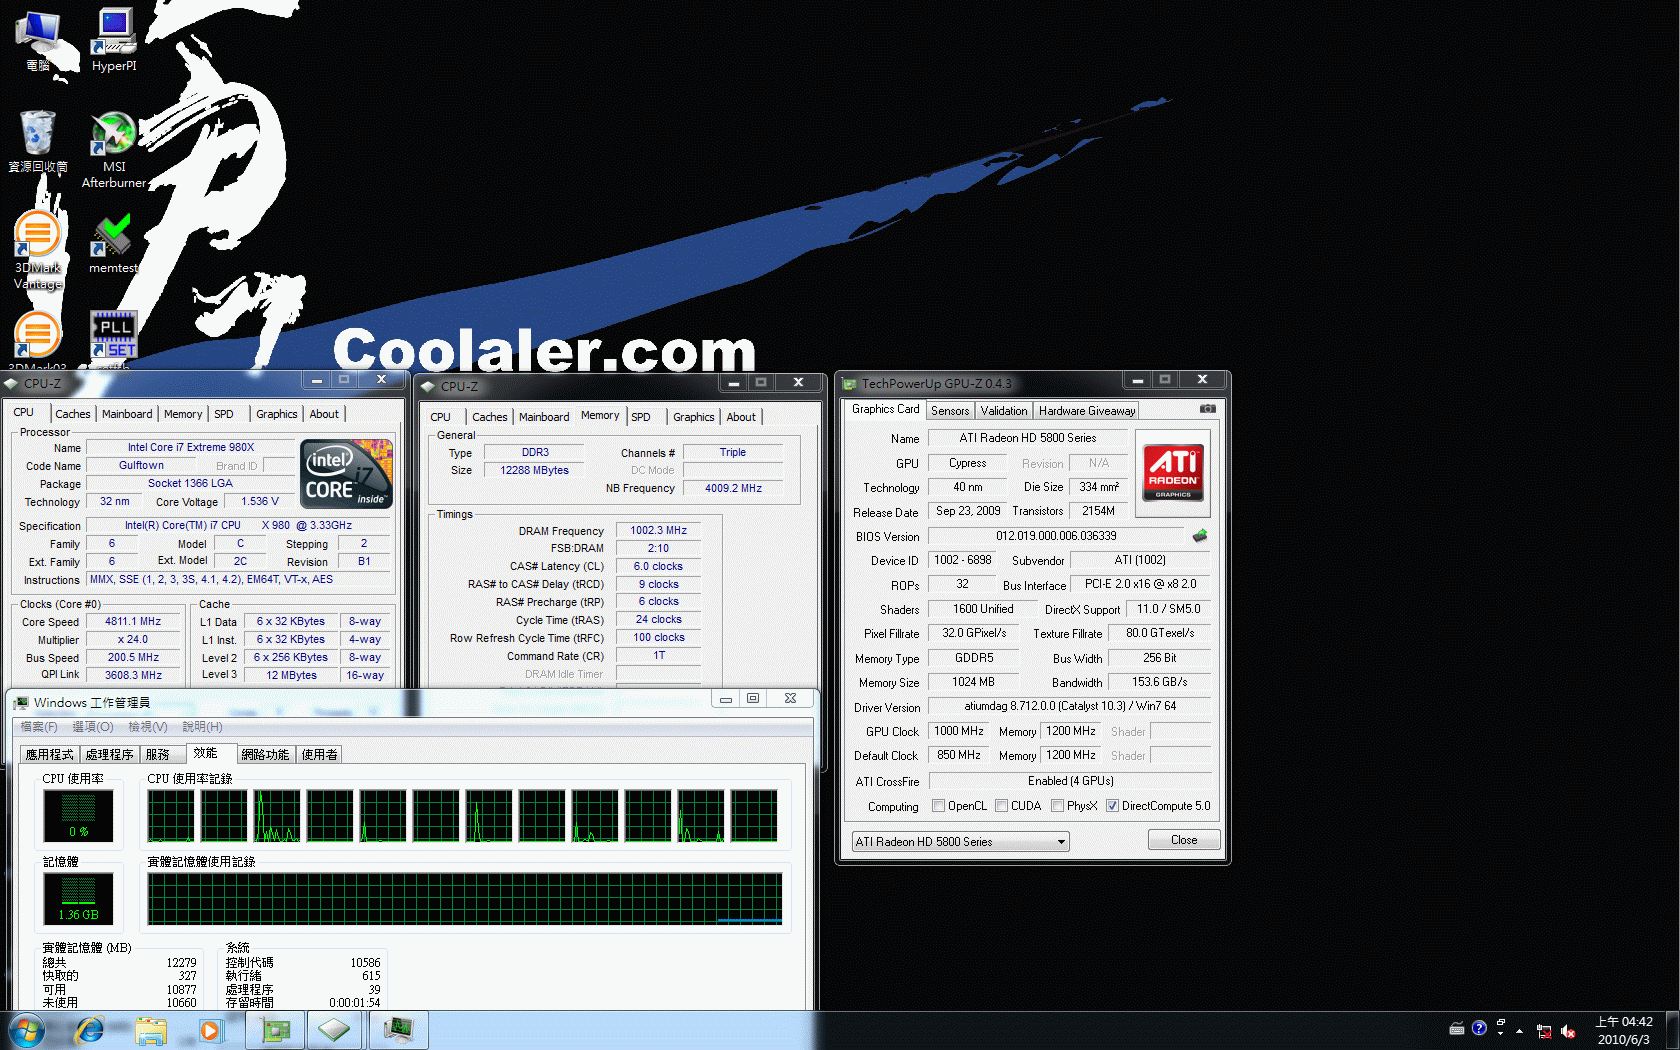Enable the PhysX checkbox

tap(1057, 806)
